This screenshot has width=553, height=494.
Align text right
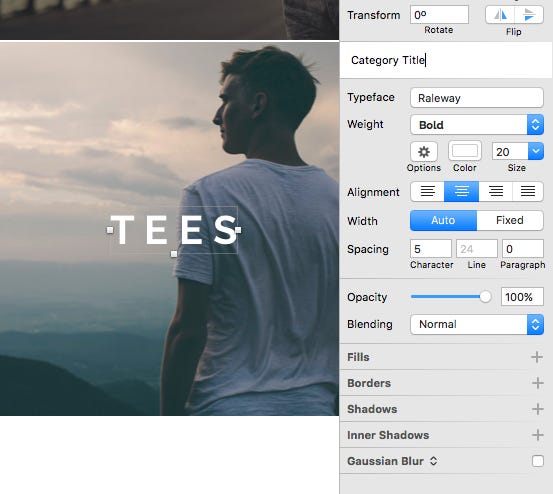(496, 191)
